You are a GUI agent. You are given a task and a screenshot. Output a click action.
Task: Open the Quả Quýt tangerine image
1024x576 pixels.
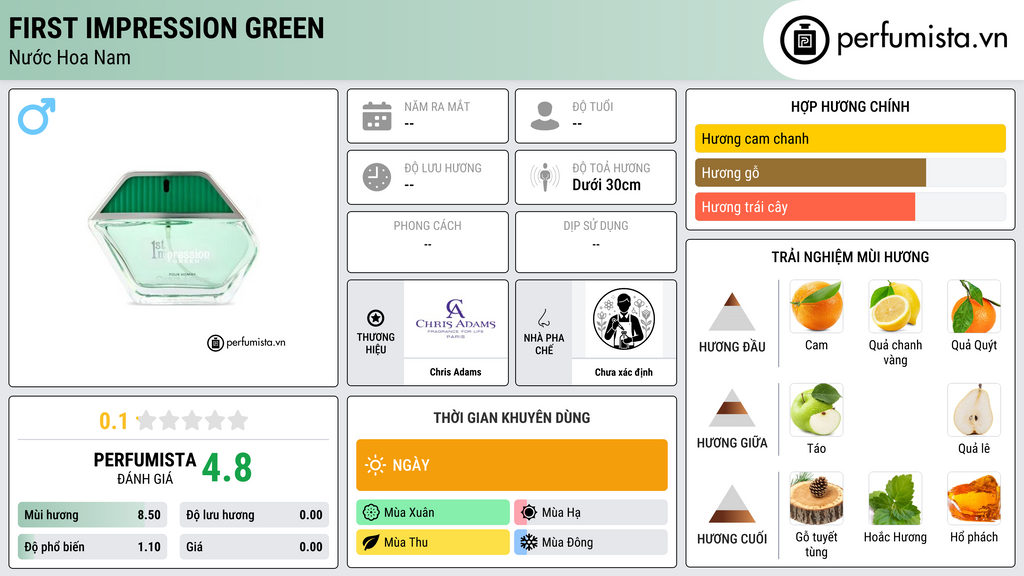tap(974, 306)
